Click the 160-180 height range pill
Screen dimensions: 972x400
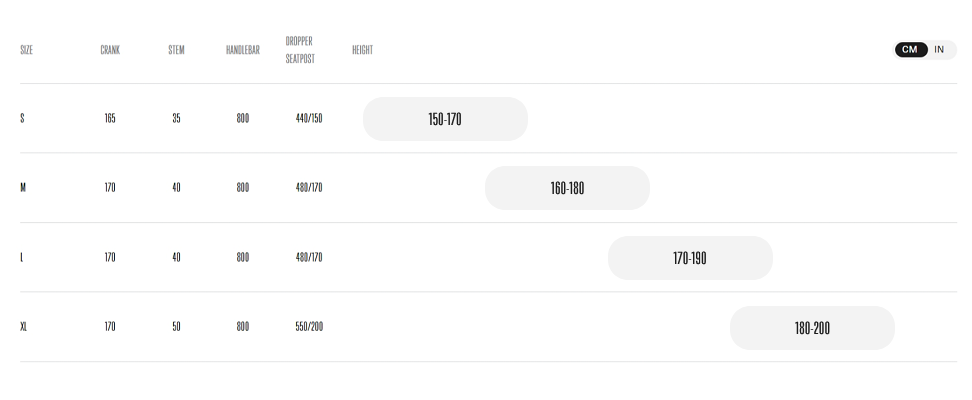point(567,188)
